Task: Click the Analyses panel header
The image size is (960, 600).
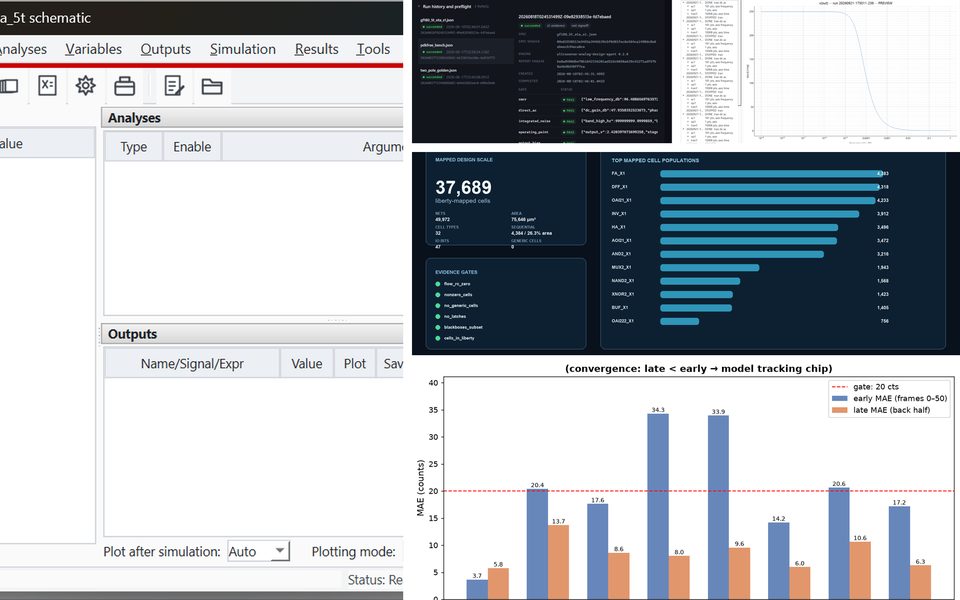Action: point(252,118)
